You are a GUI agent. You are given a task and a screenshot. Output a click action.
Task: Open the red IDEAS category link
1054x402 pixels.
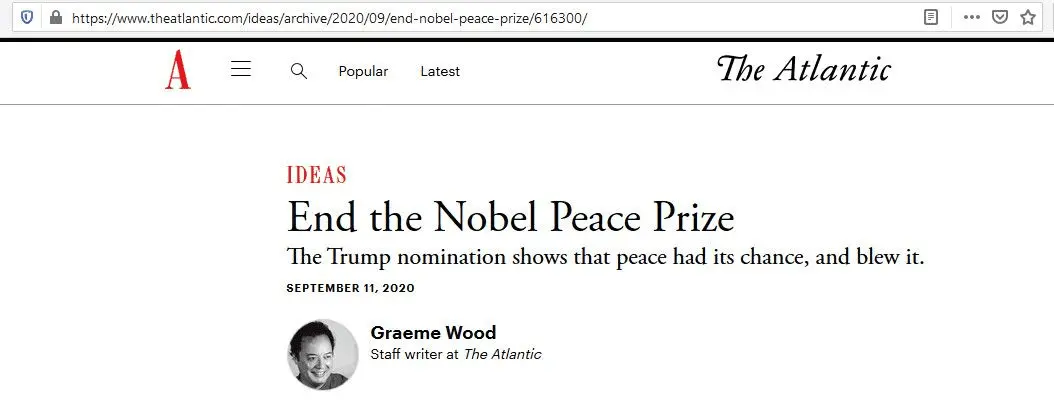316,176
